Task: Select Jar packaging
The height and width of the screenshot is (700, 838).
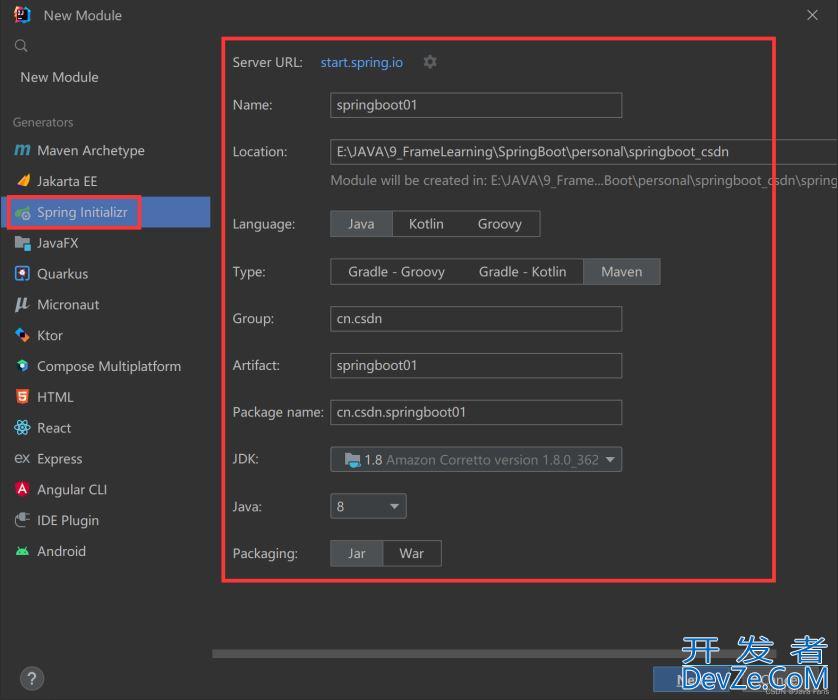Action: 356,553
